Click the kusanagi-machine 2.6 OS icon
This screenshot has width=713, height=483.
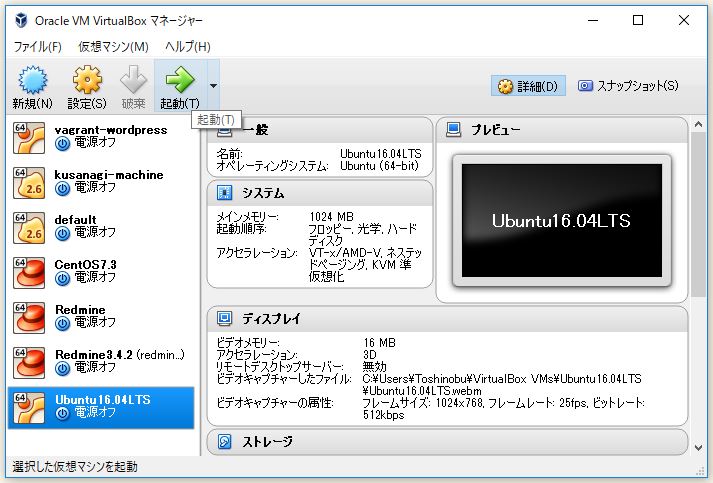coord(29,183)
